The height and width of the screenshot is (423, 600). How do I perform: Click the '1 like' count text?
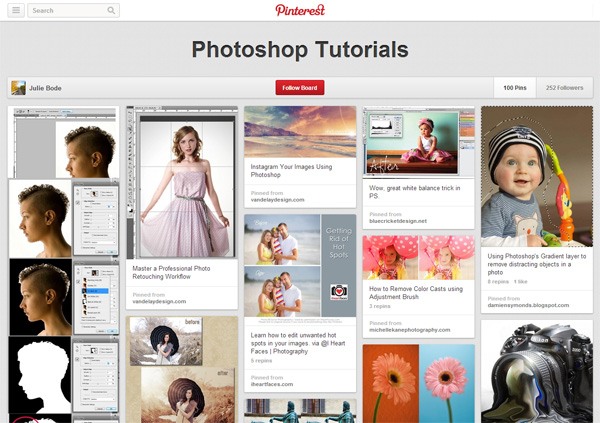[520, 282]
